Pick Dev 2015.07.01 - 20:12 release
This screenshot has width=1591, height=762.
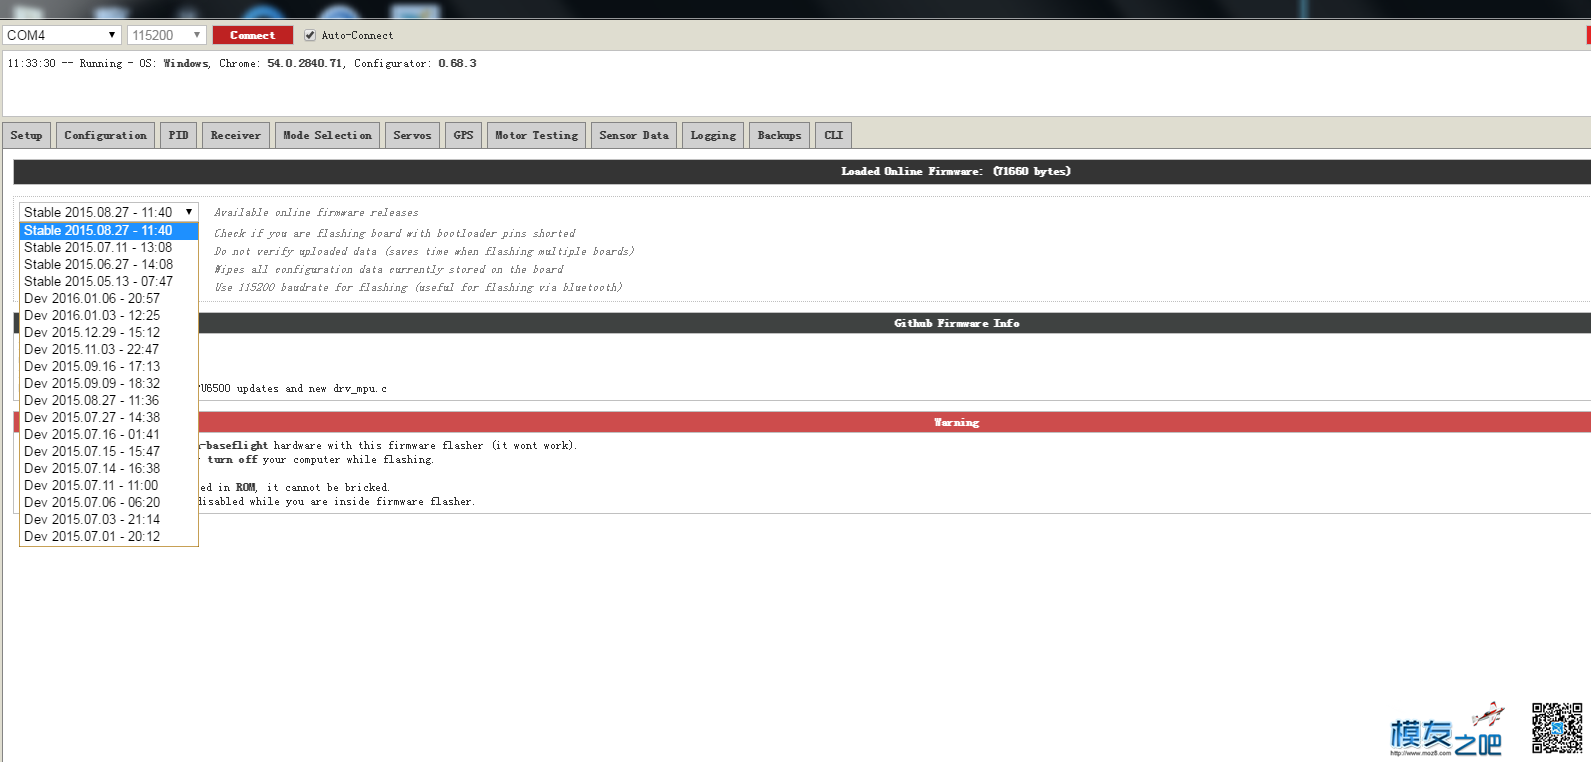pyautogui.click(x=109, y=536)
